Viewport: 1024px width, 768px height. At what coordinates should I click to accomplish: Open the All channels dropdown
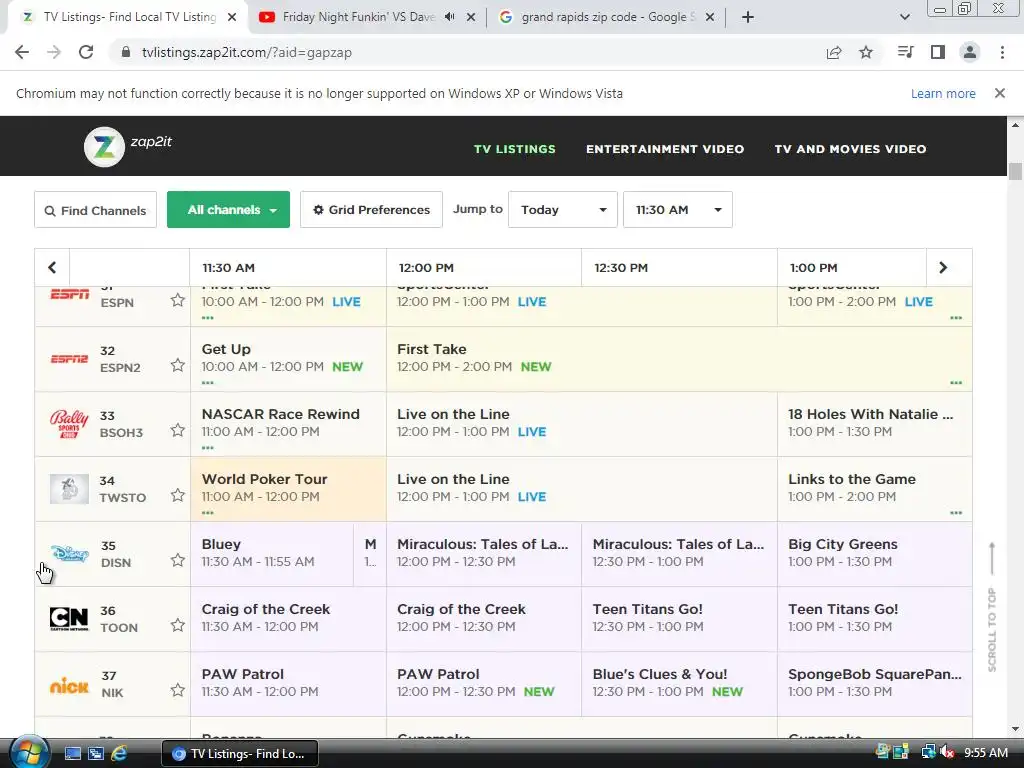point(229,210)
